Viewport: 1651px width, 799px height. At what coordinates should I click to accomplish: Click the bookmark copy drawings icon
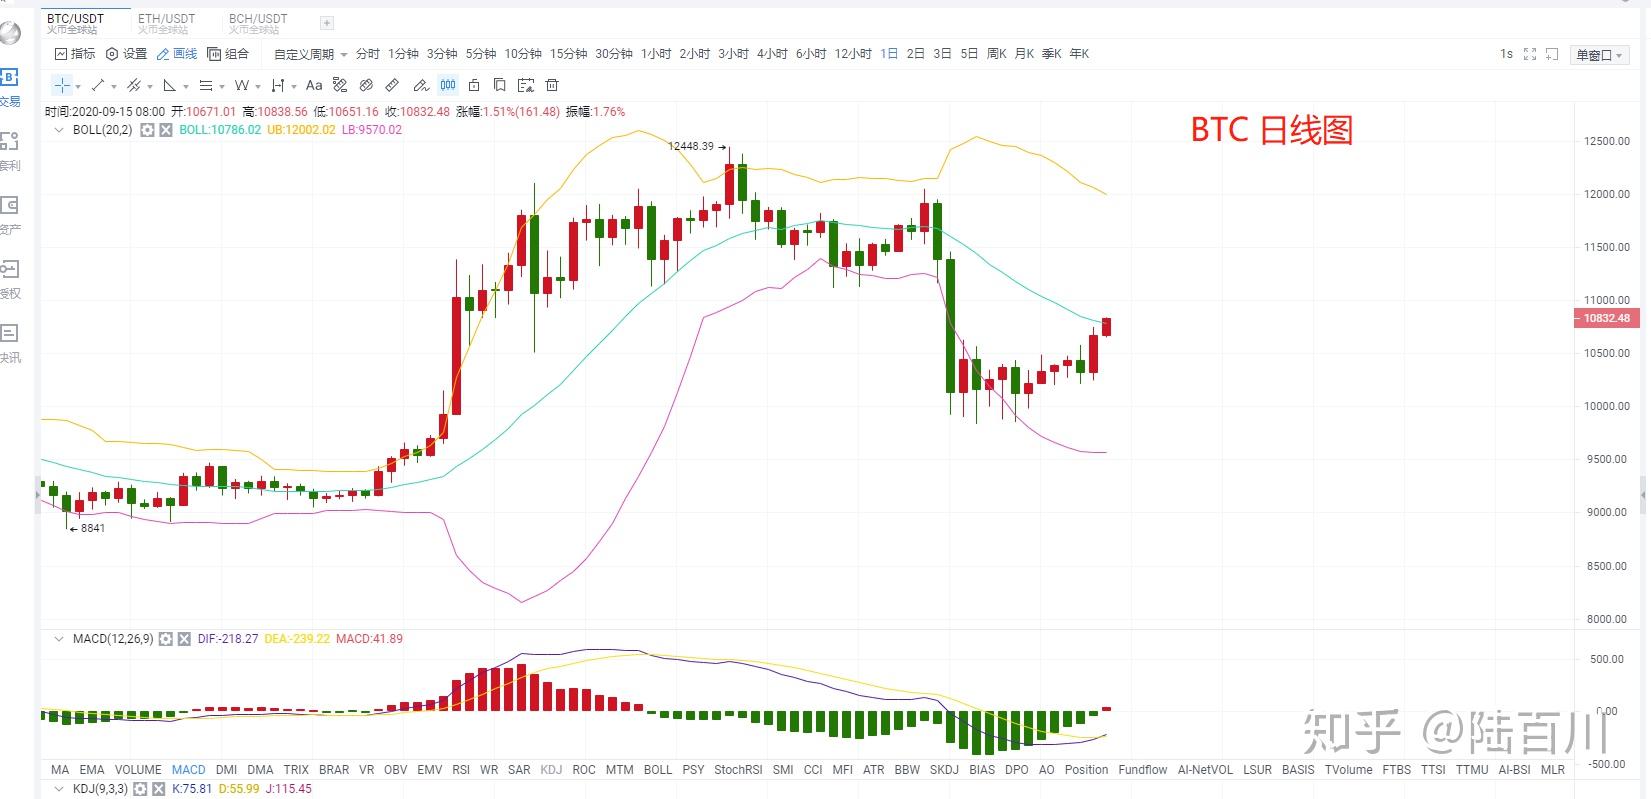(x=500, y=85)
